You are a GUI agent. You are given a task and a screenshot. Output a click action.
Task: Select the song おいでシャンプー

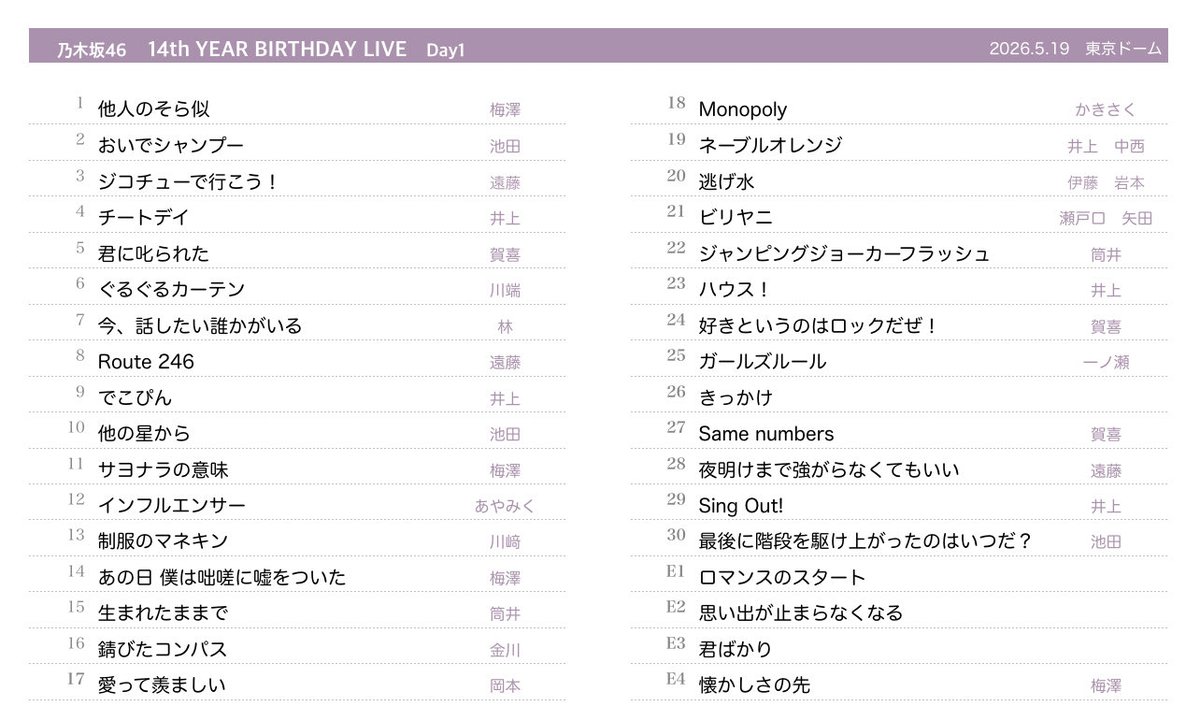point(170,145)
